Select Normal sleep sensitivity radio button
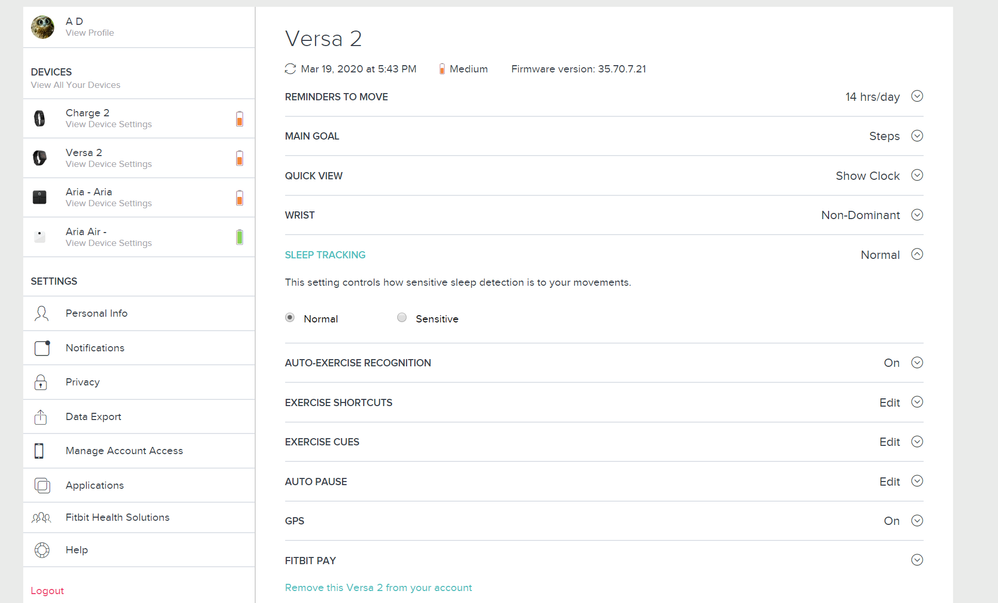Screen dimensions: 998x603 pos(290,318)
